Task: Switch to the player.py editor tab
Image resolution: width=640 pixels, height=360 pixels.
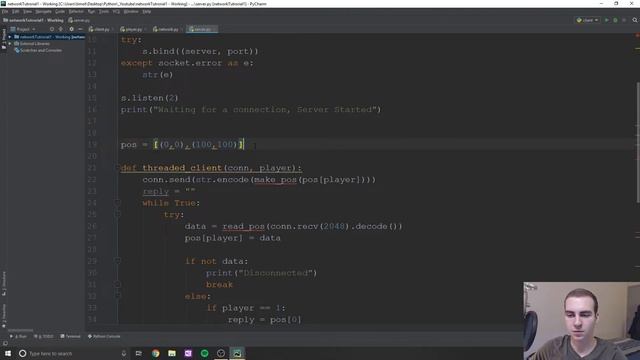Action: point(132,29)
